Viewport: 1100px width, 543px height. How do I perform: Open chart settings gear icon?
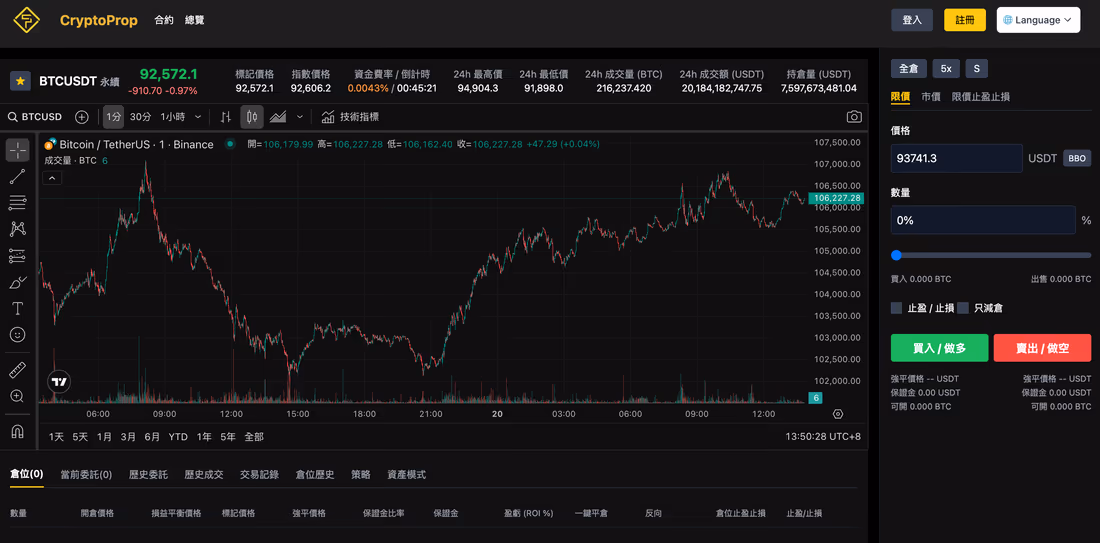coord(838,414)
